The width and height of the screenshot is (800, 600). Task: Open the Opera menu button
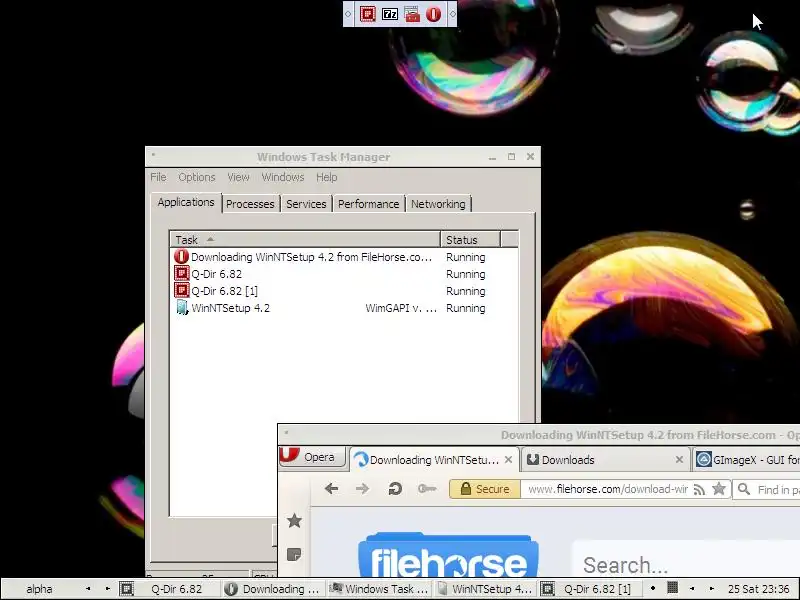[x=313, y=457]
